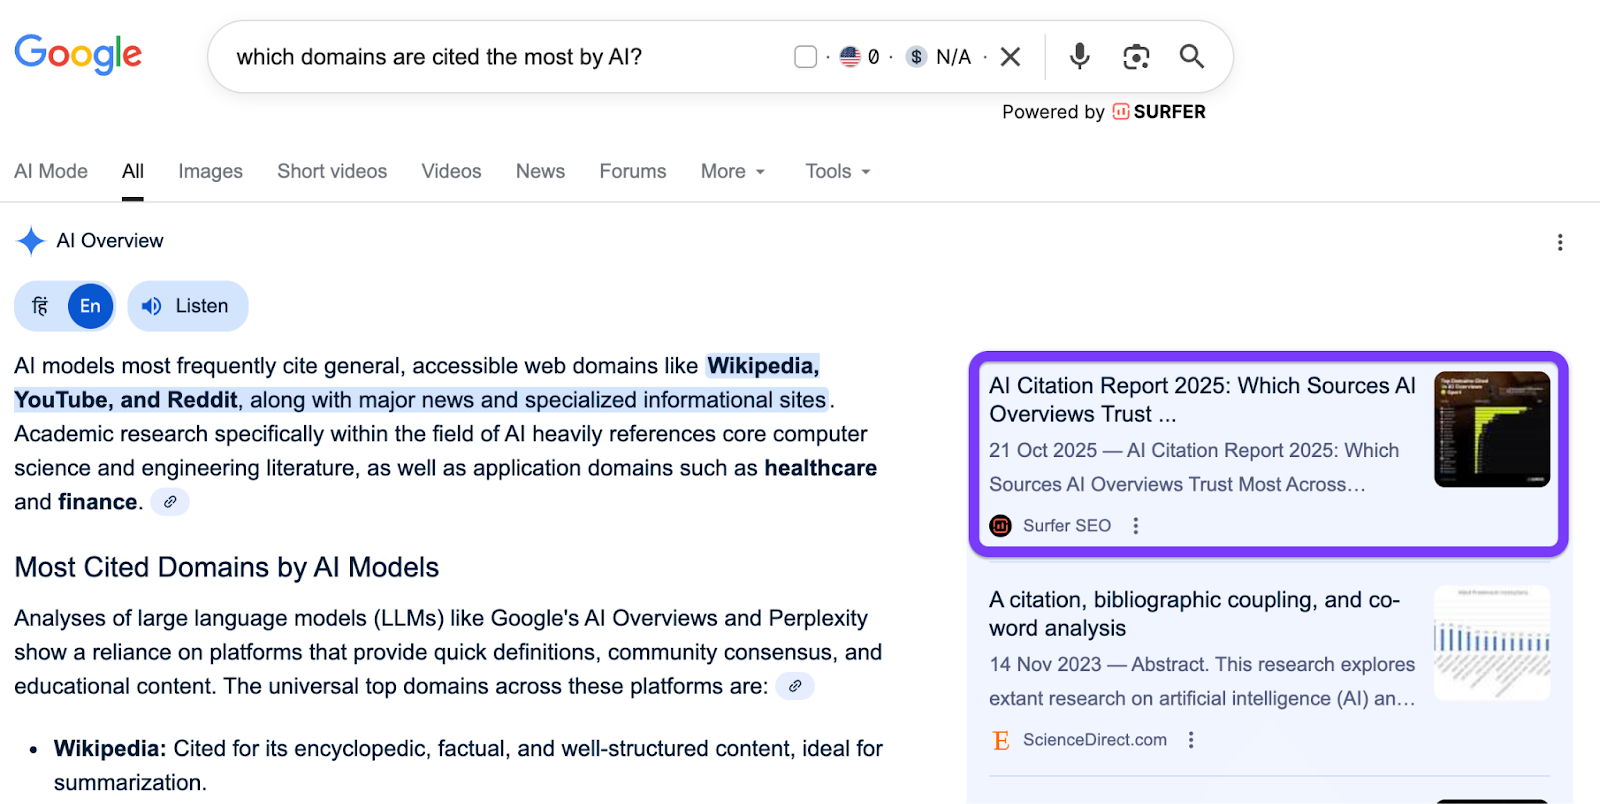Select the En language toggle
Viewport: 1600px width, 804px height.
90,306
